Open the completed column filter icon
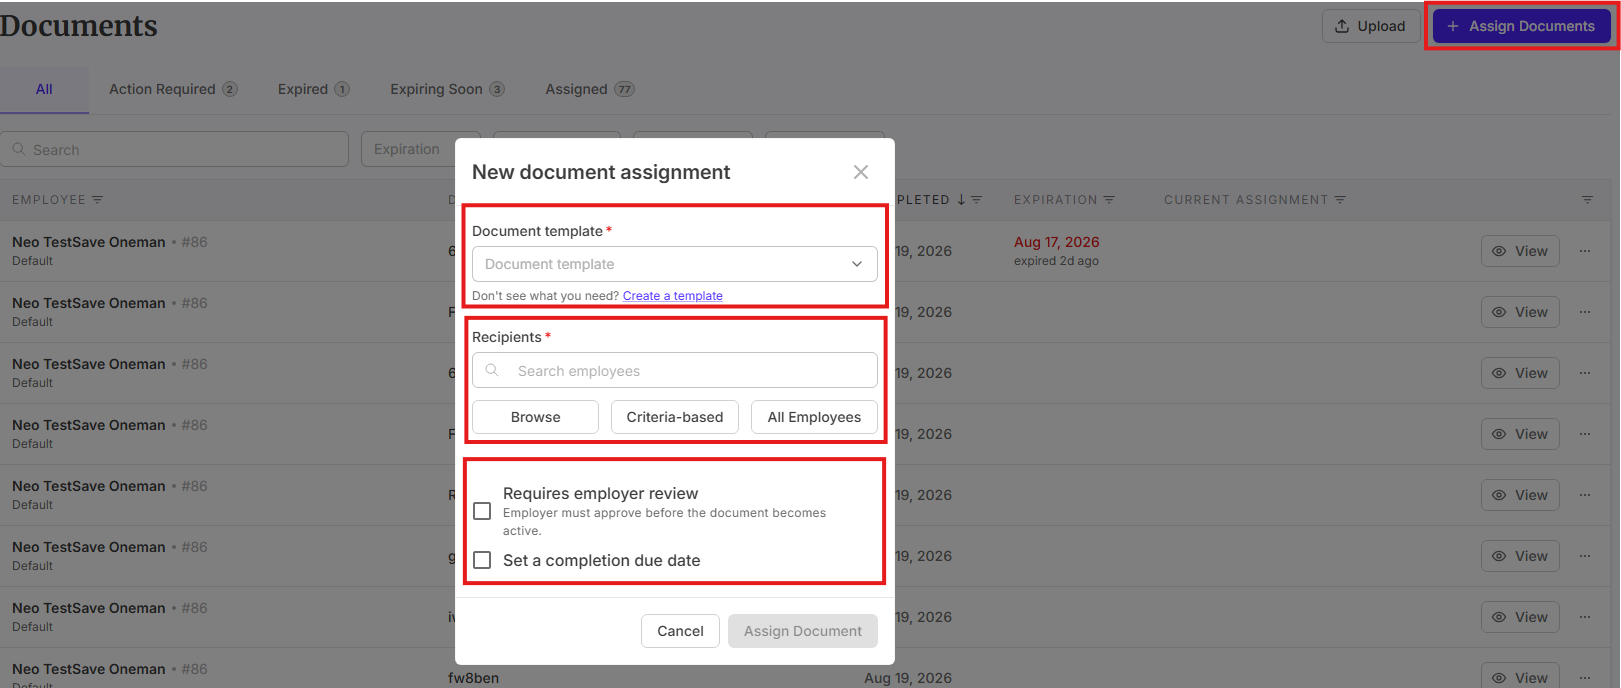 (976, 200)
